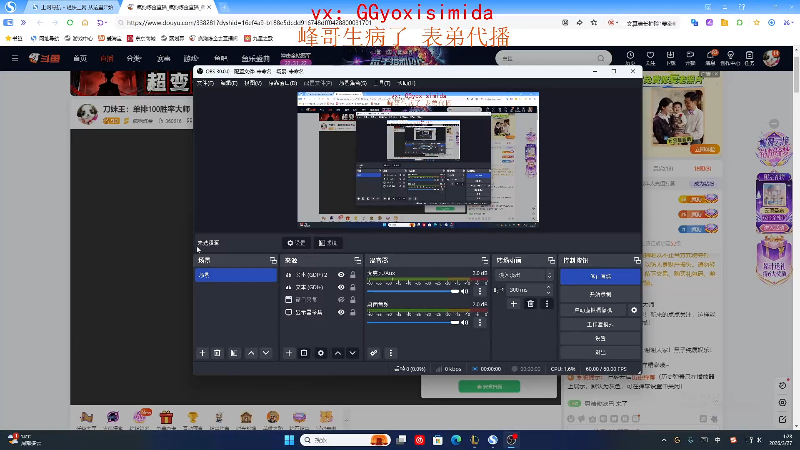This screenshot has width=800, height=450.
Task: Open Douyu hamburger menu
Action: point(15,58)
